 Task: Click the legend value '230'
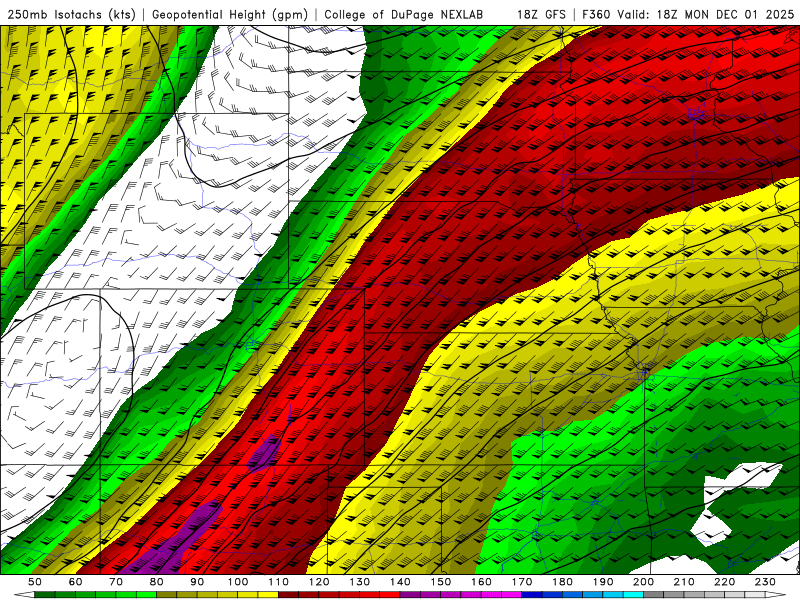click(765, 582)
